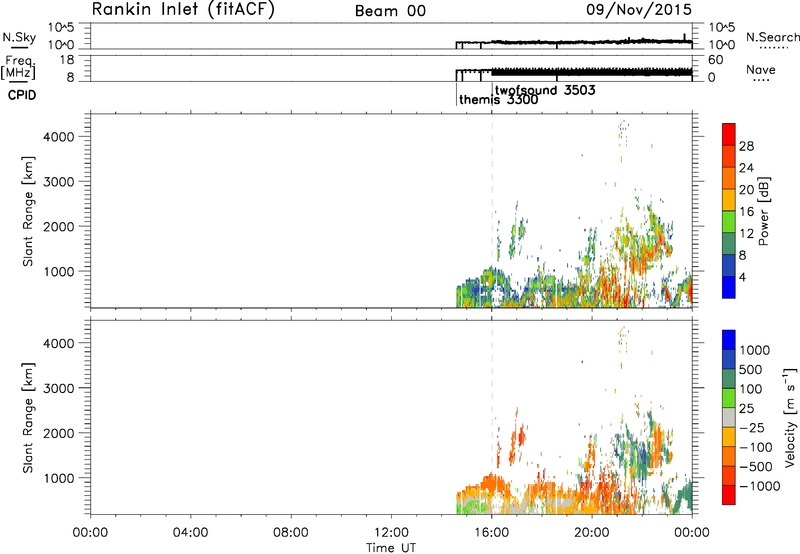This screenshot has height=554, width=800.
Task: Click Slant Range label of velocity panel
Action: pyautogui.click(x=28, y=417)
